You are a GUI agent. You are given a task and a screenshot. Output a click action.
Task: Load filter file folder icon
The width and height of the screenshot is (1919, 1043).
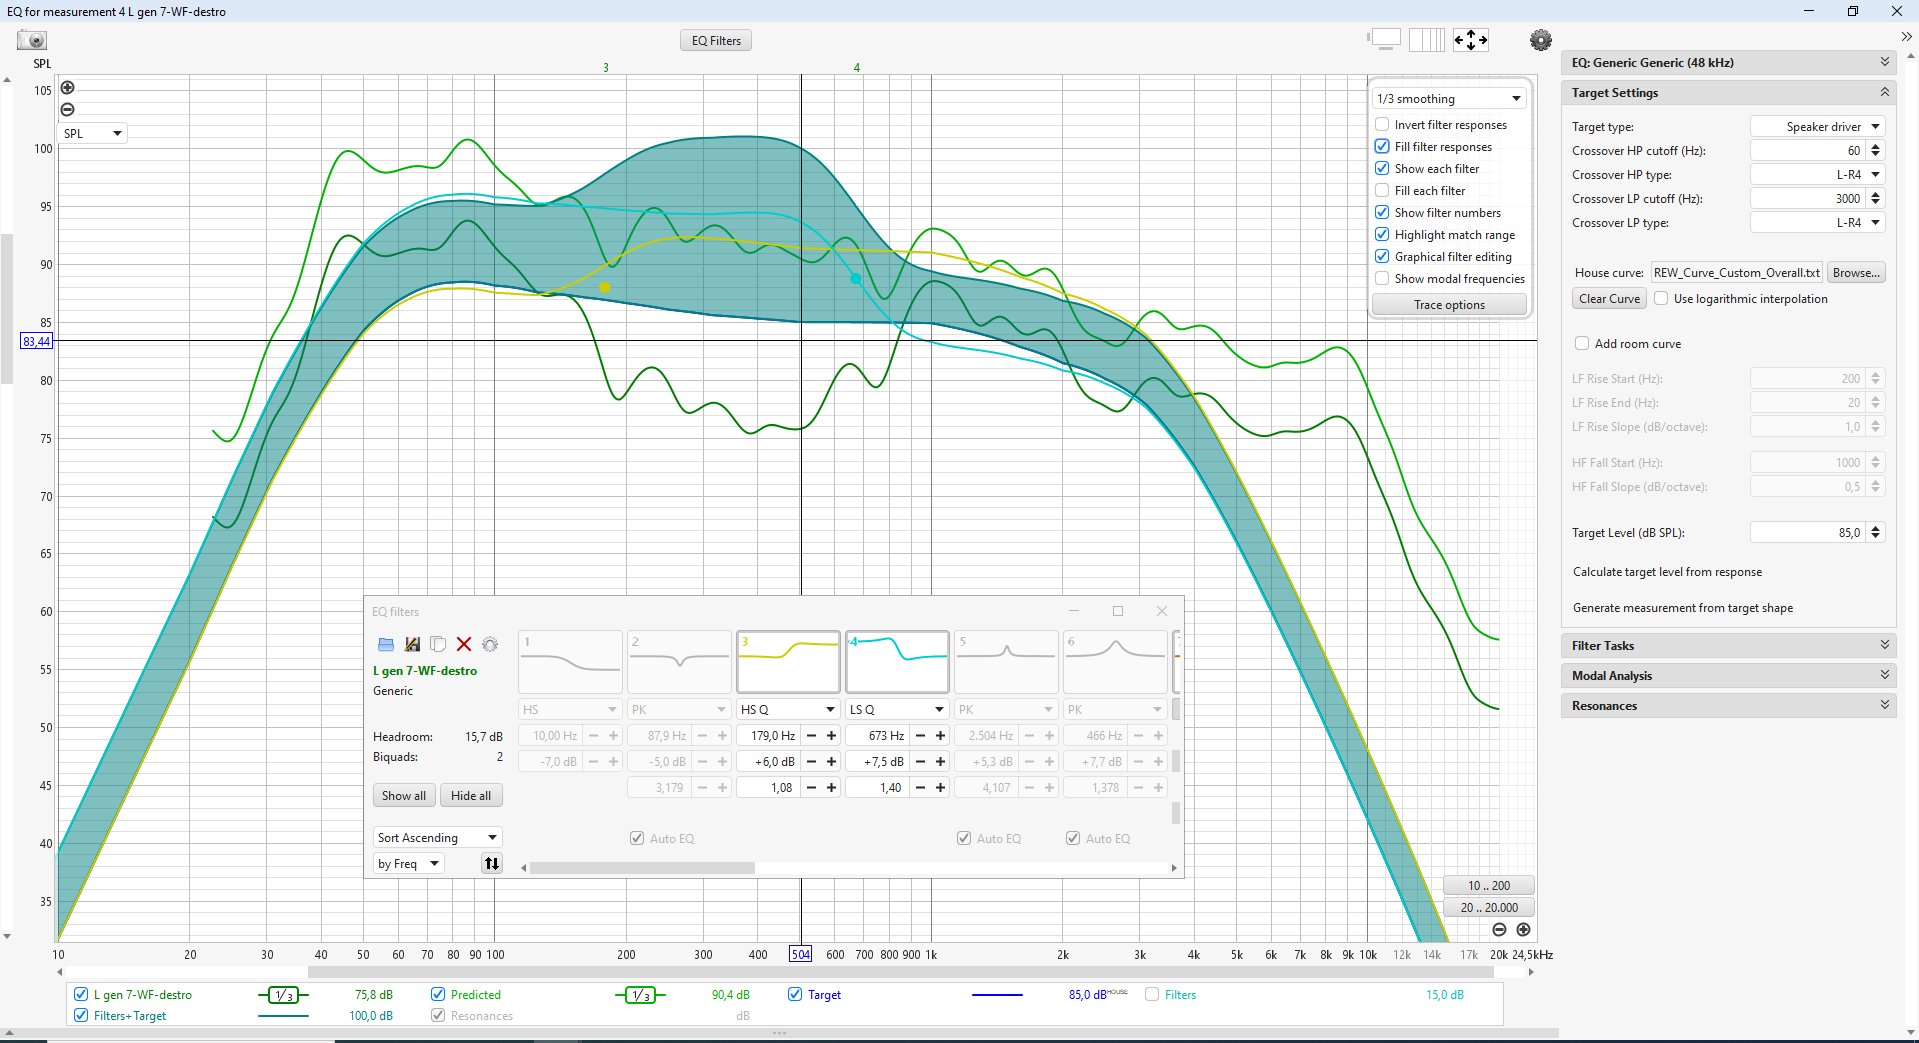386,644
